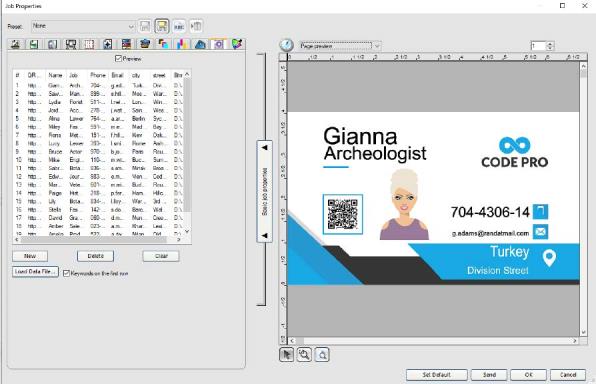Open the tab with blue sparkle icon
The height and width of the screenshot is (384, 596).
[x=108, y=44]
